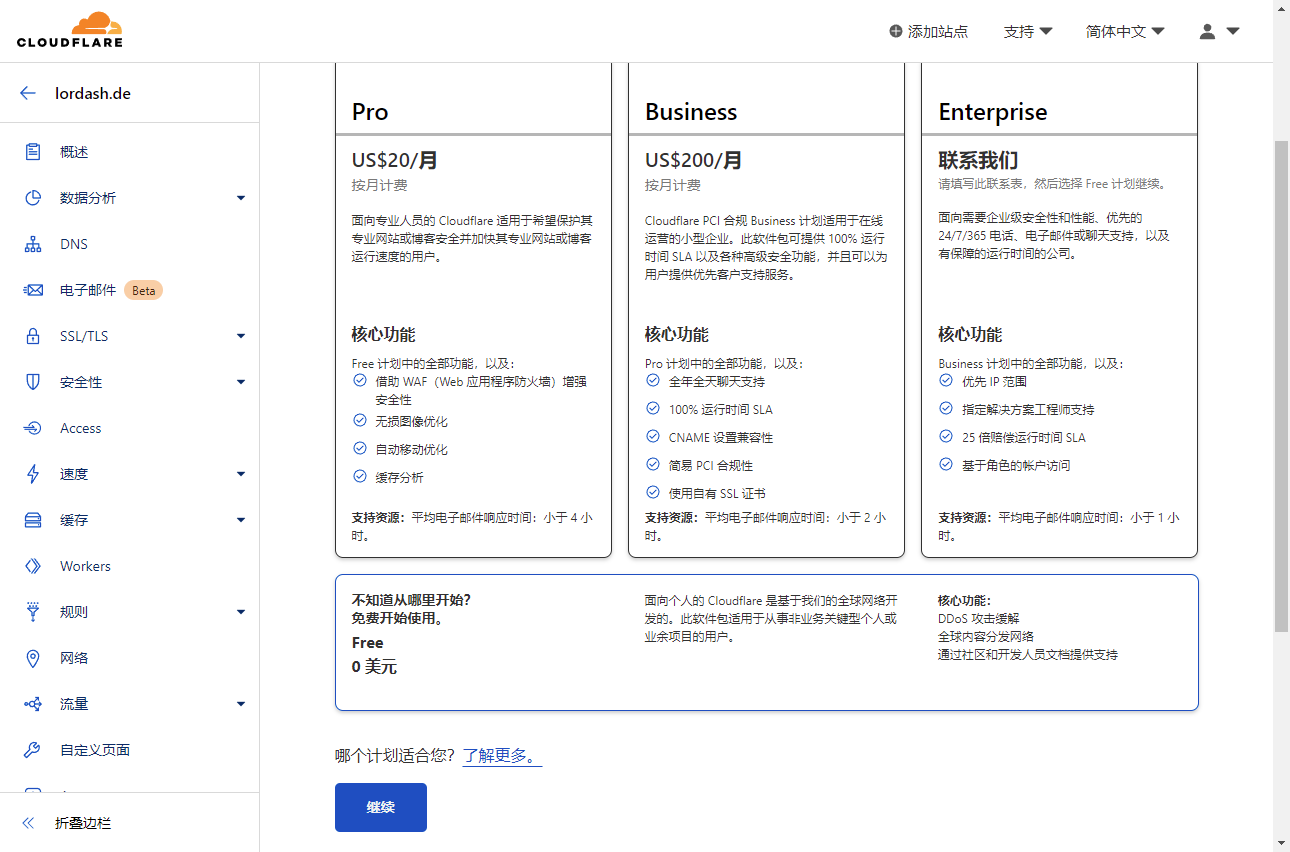1290x852 pixels.
Task: Click the 安全性 shield icon
Action: tap(33, 382)
